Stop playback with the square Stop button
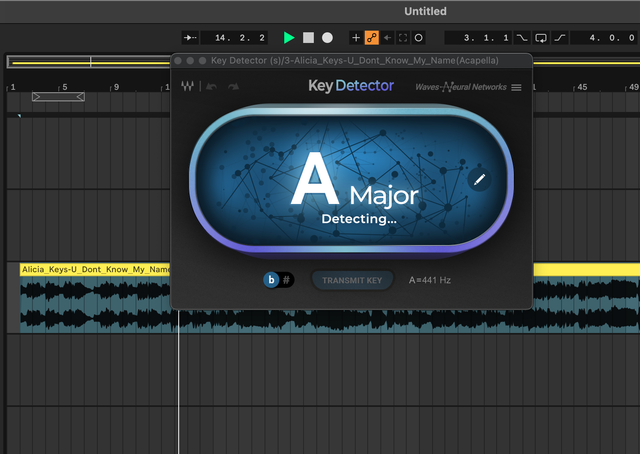This screenshot has width=640, height=454. [309, 38]
